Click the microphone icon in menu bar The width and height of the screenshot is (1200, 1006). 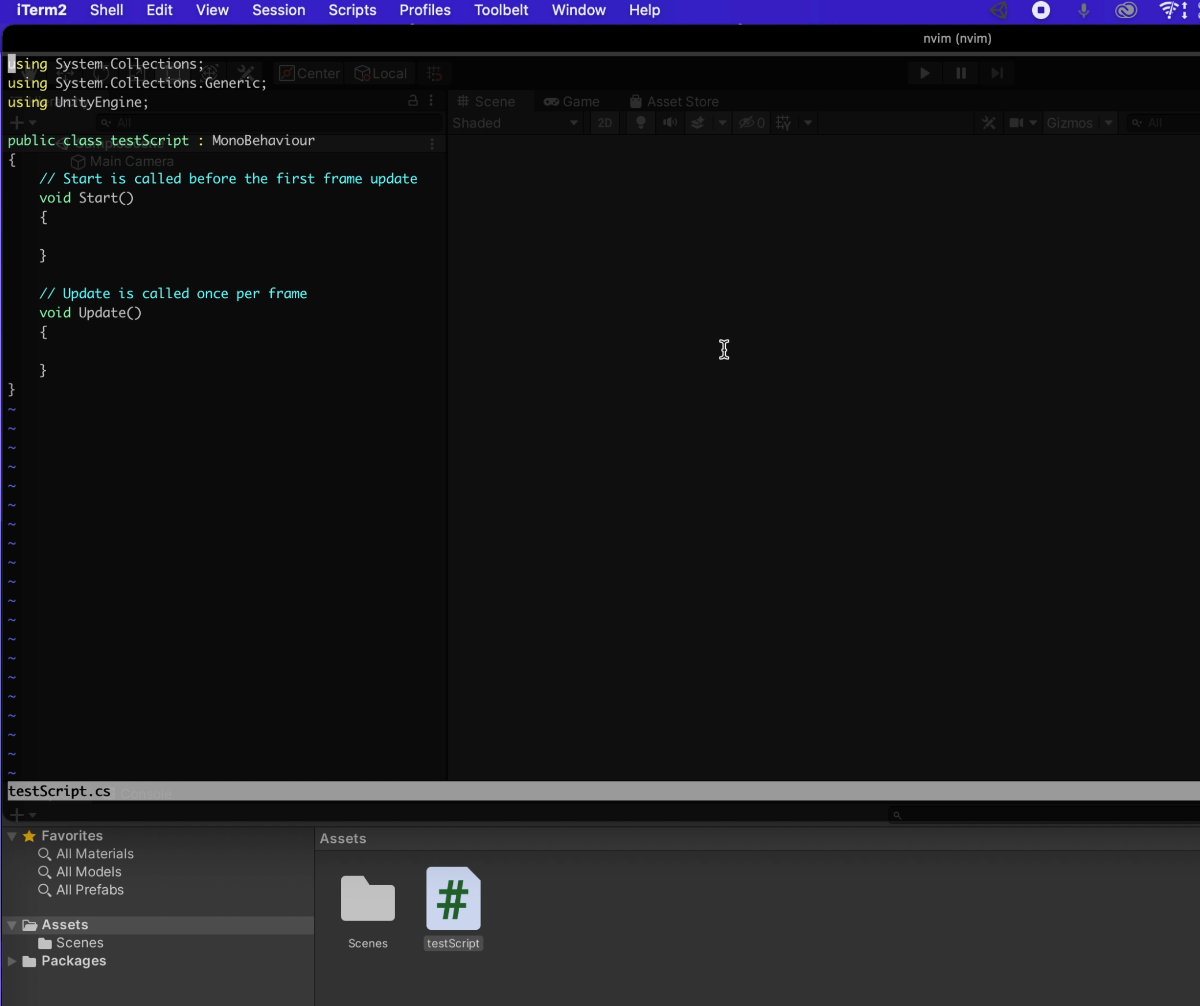coord(1083,10)
